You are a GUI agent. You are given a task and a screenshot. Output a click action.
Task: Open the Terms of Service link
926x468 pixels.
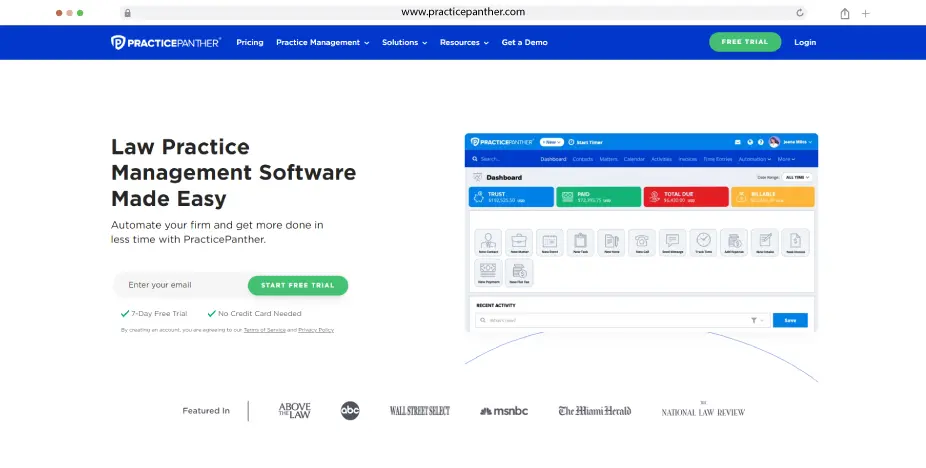[265, 330]
